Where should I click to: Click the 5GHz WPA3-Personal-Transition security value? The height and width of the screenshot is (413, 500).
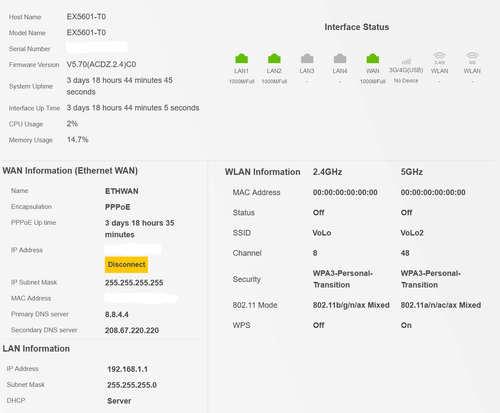point(431,279)
